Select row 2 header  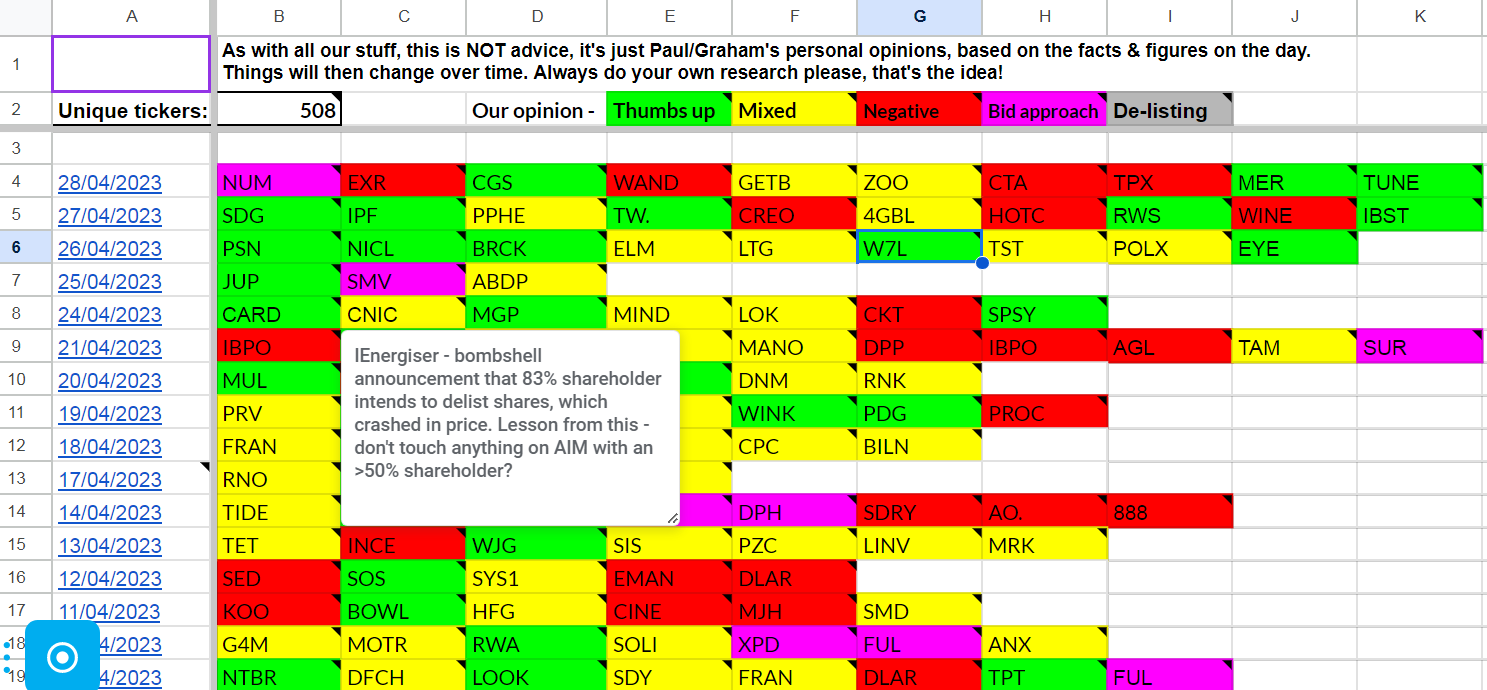tap(25, 110)
